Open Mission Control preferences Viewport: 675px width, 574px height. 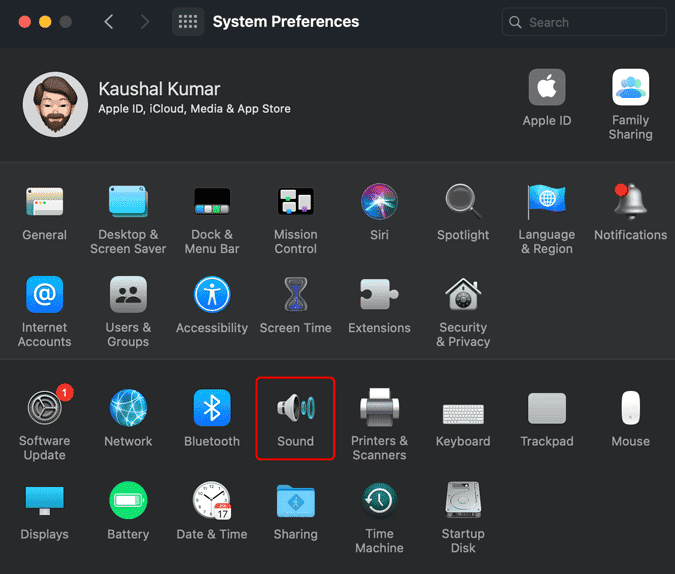296,219
